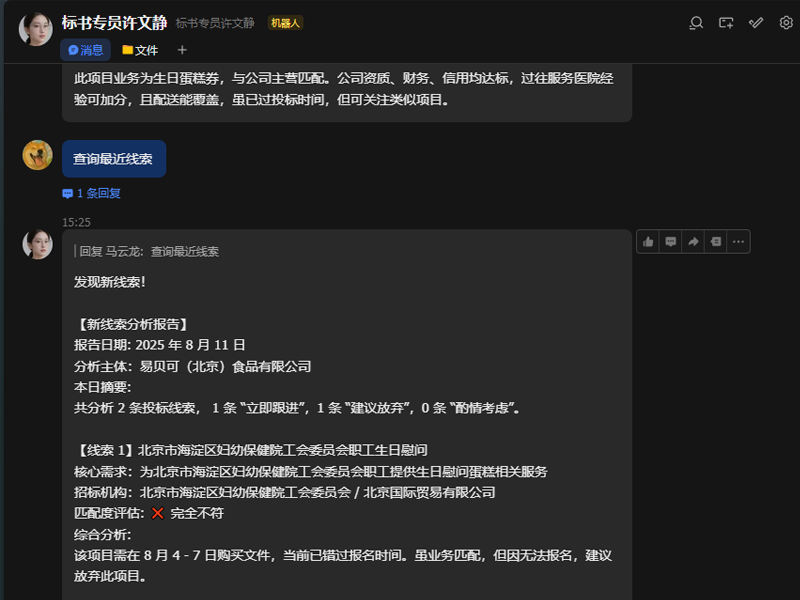Click the 查询最近线索 button
800x600 pixels.
click(113, 158)
